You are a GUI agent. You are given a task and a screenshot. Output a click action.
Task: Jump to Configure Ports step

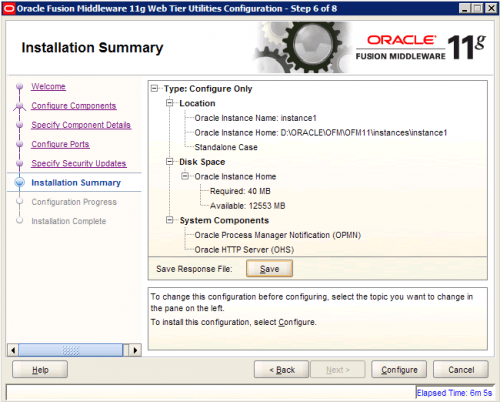(60, 144)
